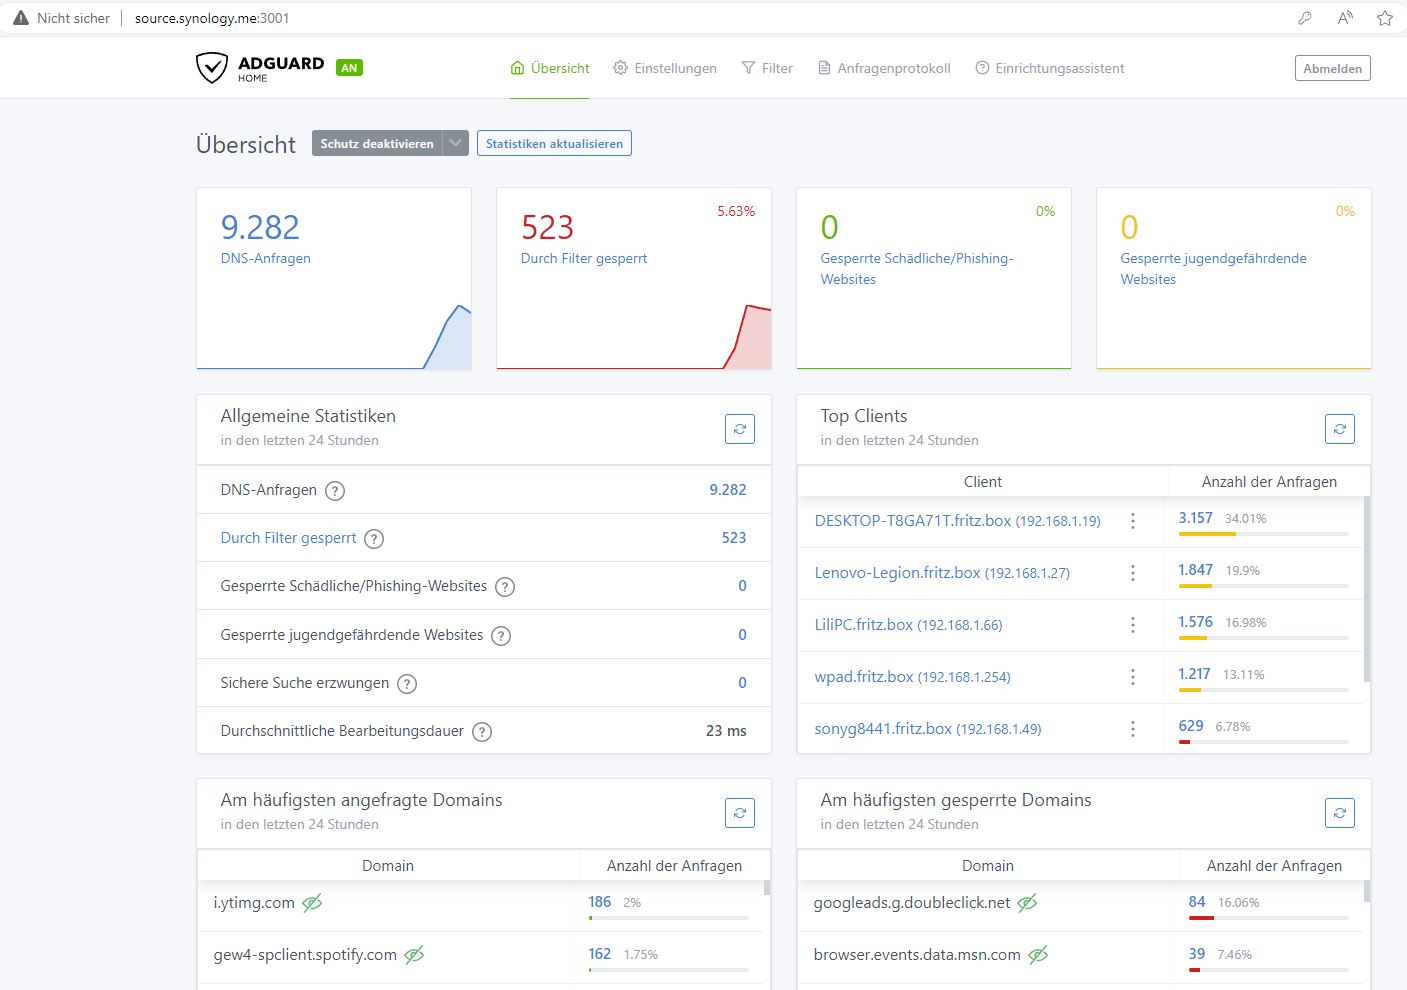
Task: Toggle unblock icon for googleads.g.doubleclick.net
Action: [1027, 903]
